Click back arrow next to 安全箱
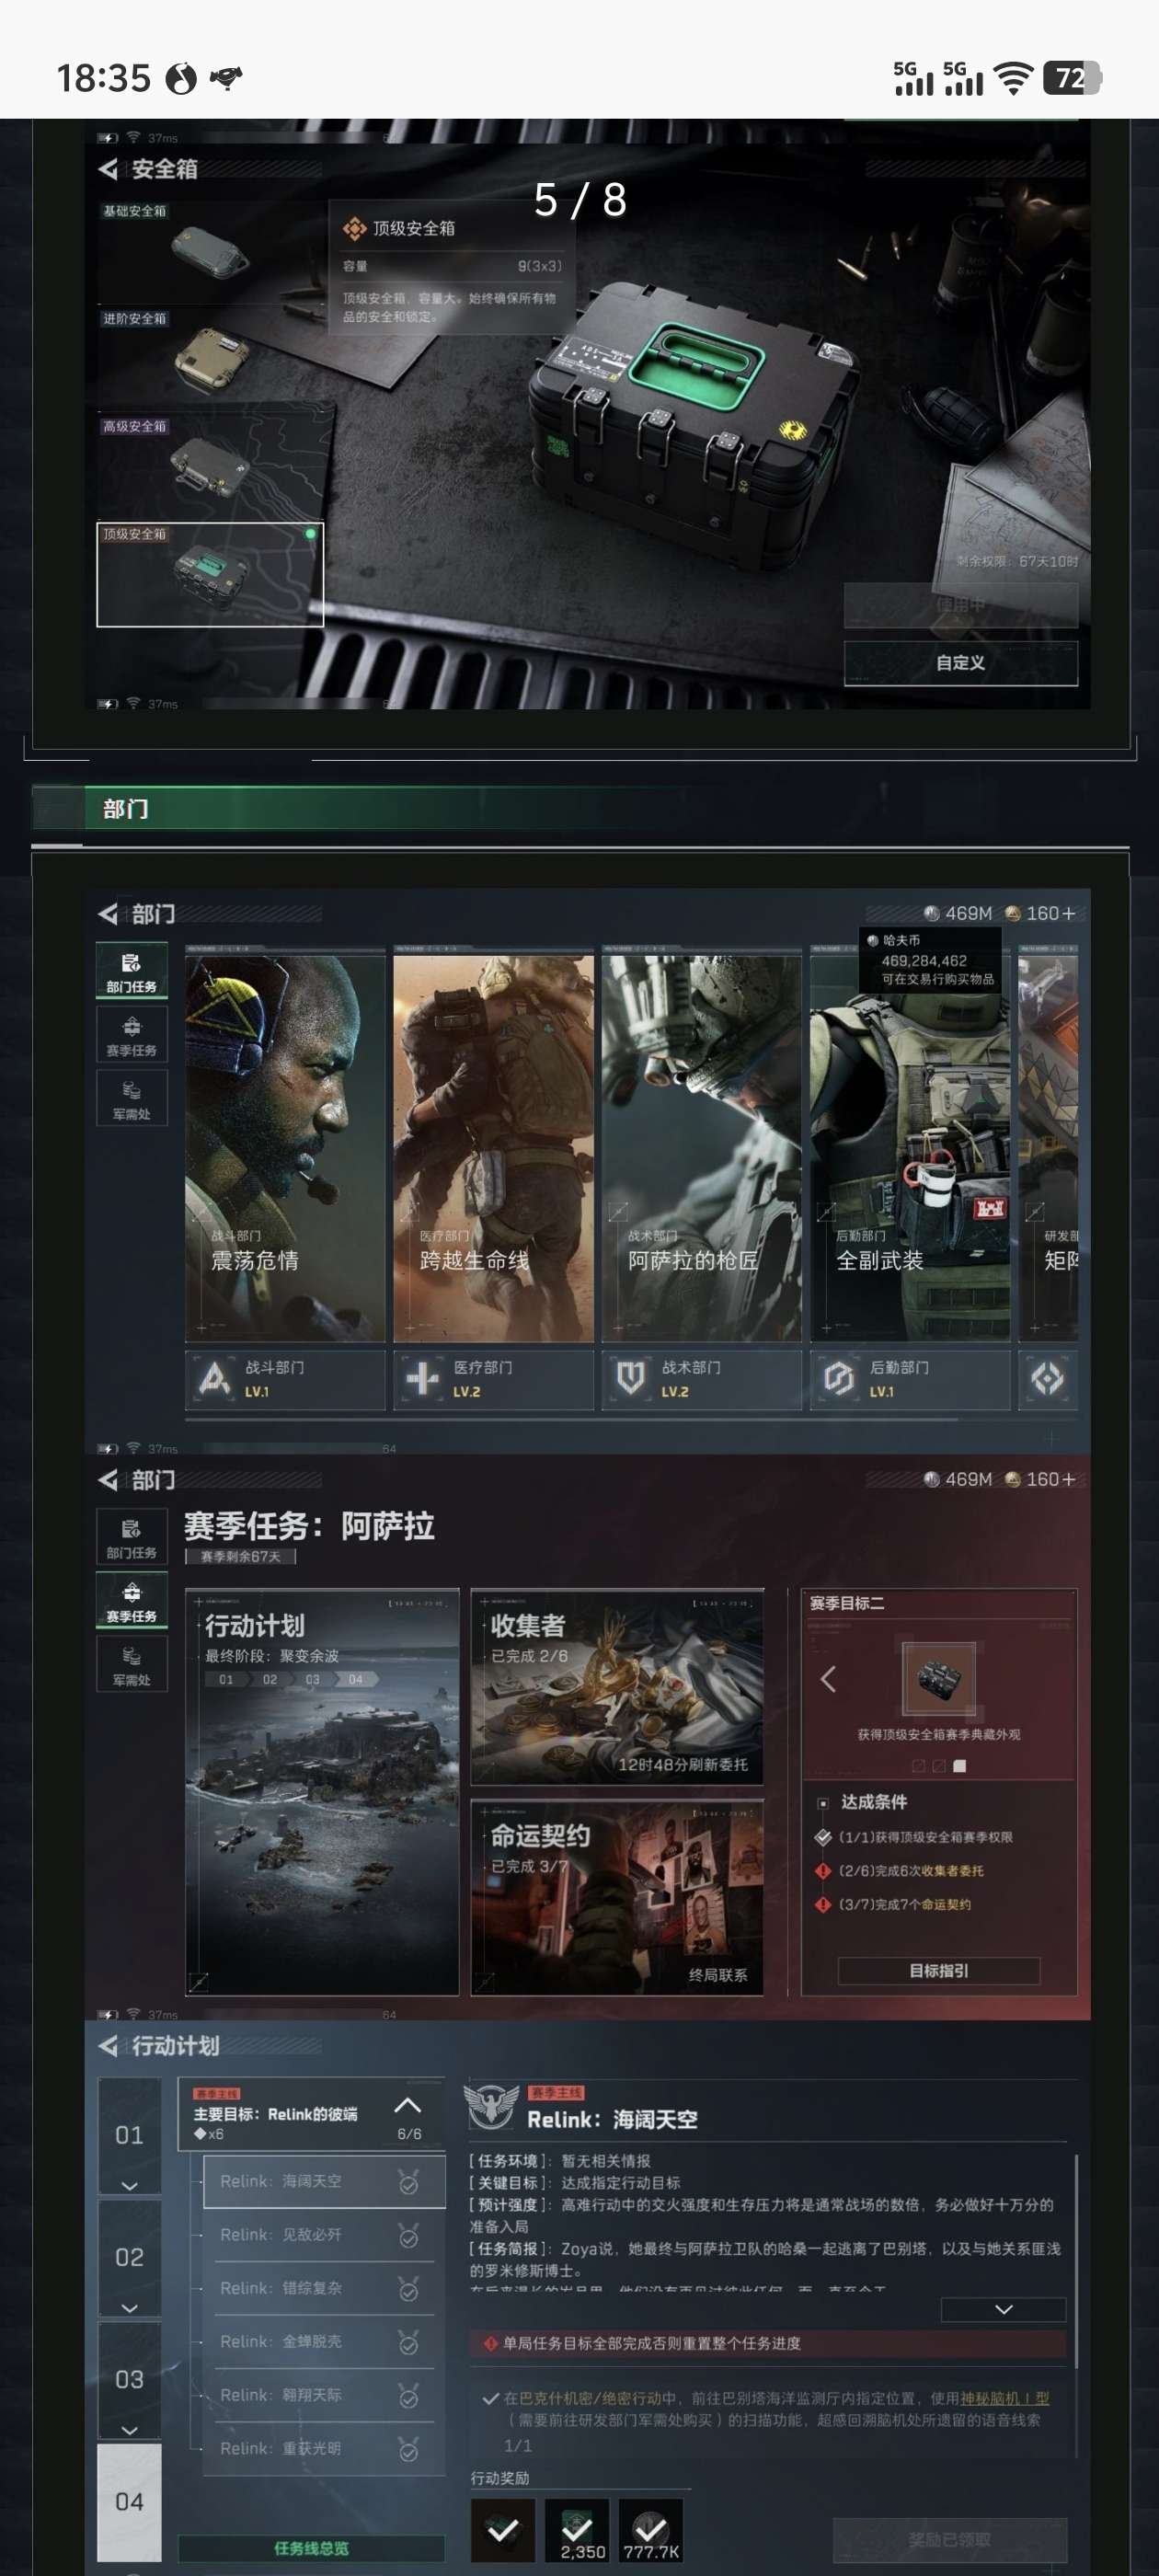The width and height of the screenshot is (1159, 2576). pyautogui.click(x=108, y=169)
